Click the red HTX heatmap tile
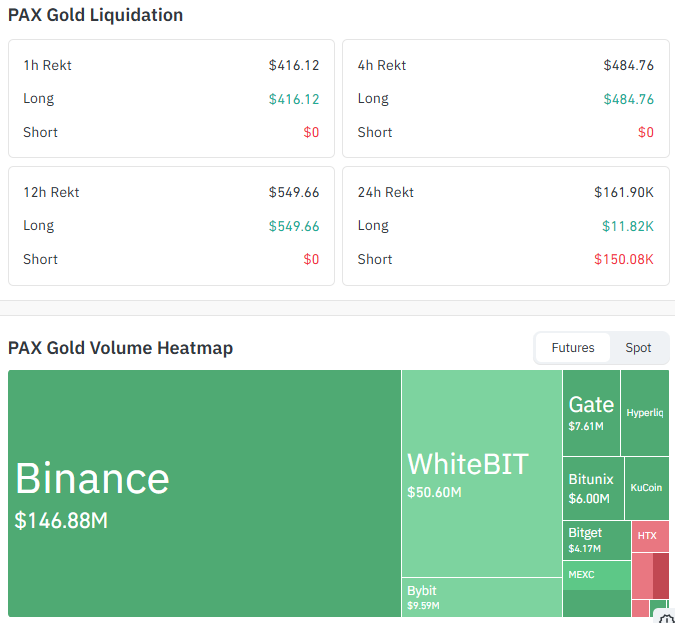Screen dimensions: 675x623 pyautogui.click(x=650, y=536)
